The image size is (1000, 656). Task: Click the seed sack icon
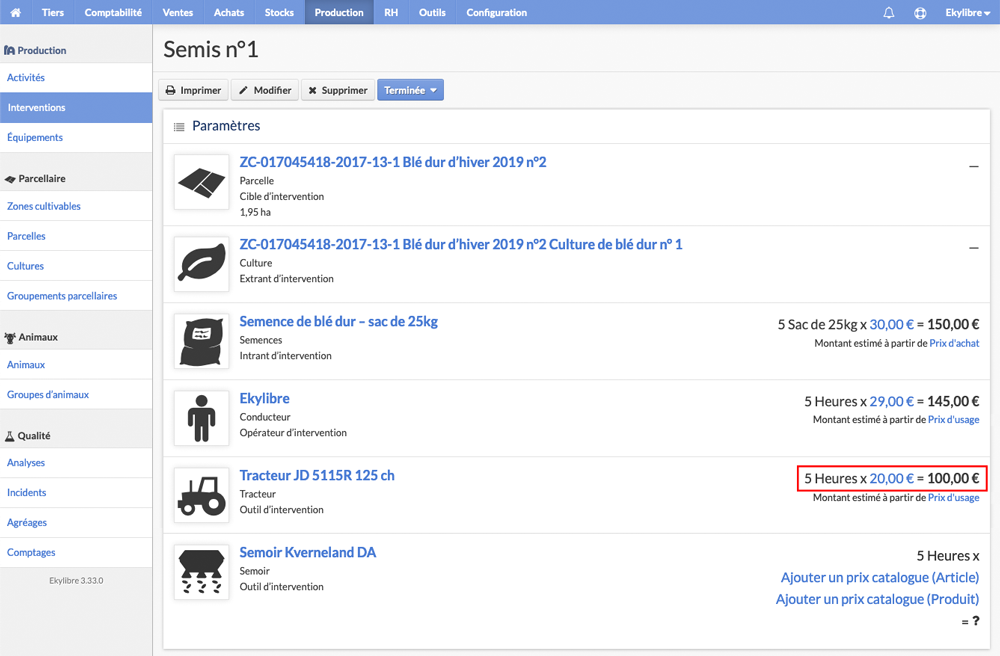click(202, 341)
